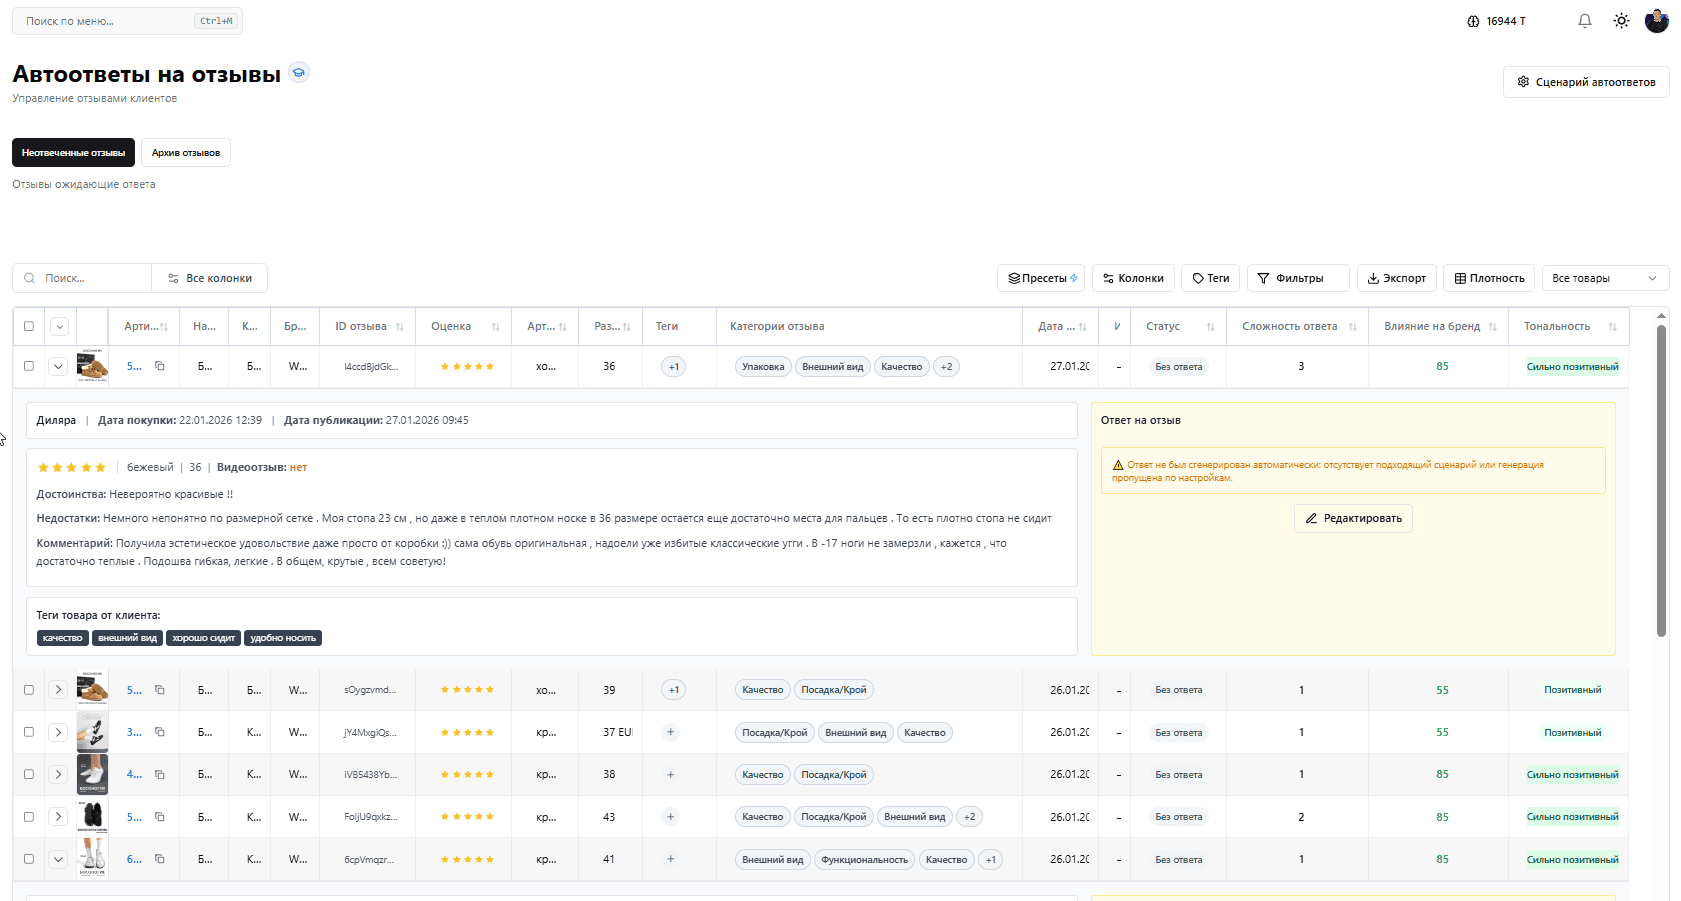Check the first review row checkbox
1681x901 pixels.
29,366
